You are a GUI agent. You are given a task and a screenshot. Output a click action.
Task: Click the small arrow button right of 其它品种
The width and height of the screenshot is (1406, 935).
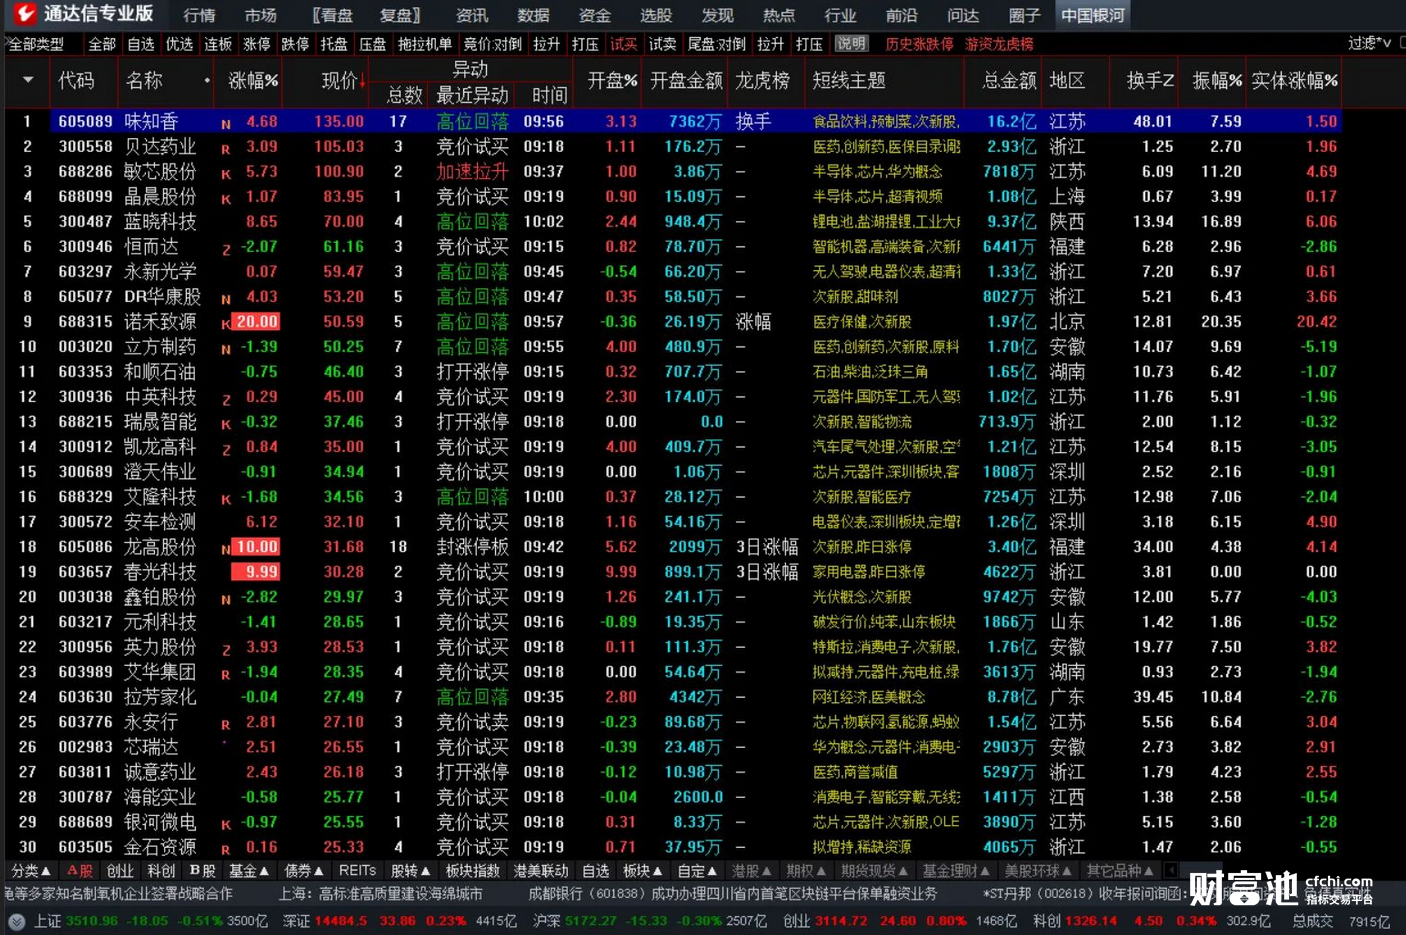1170,870
